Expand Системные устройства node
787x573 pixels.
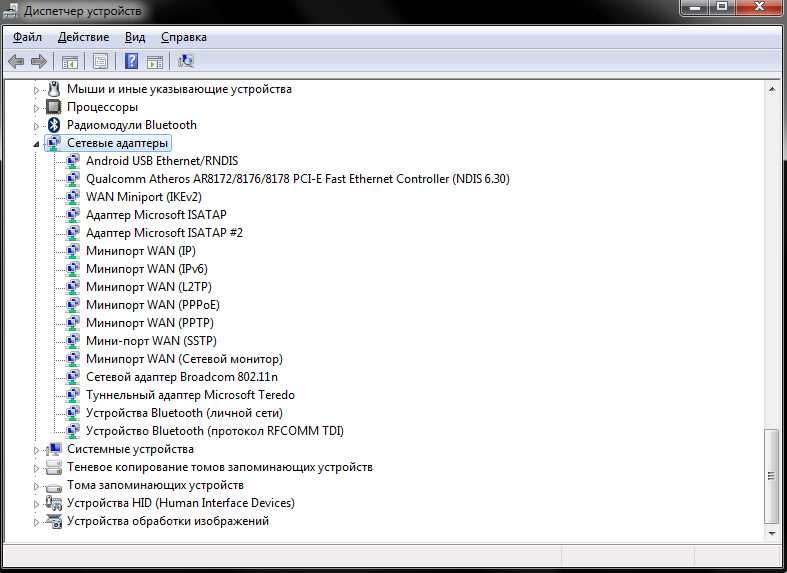(x=36, y=450)
